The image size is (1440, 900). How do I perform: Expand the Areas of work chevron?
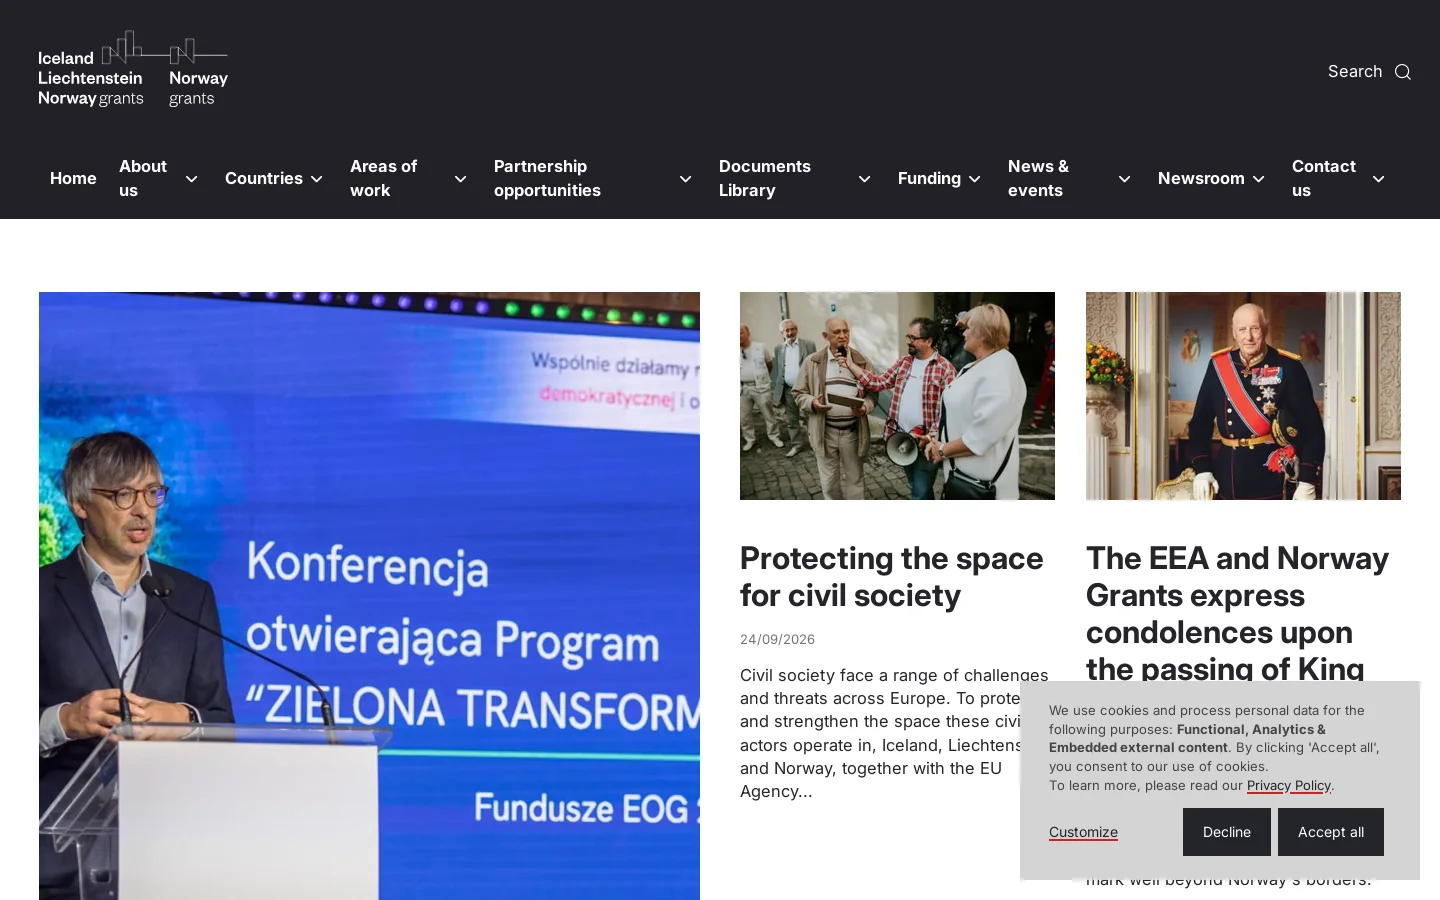click(461, 179)
